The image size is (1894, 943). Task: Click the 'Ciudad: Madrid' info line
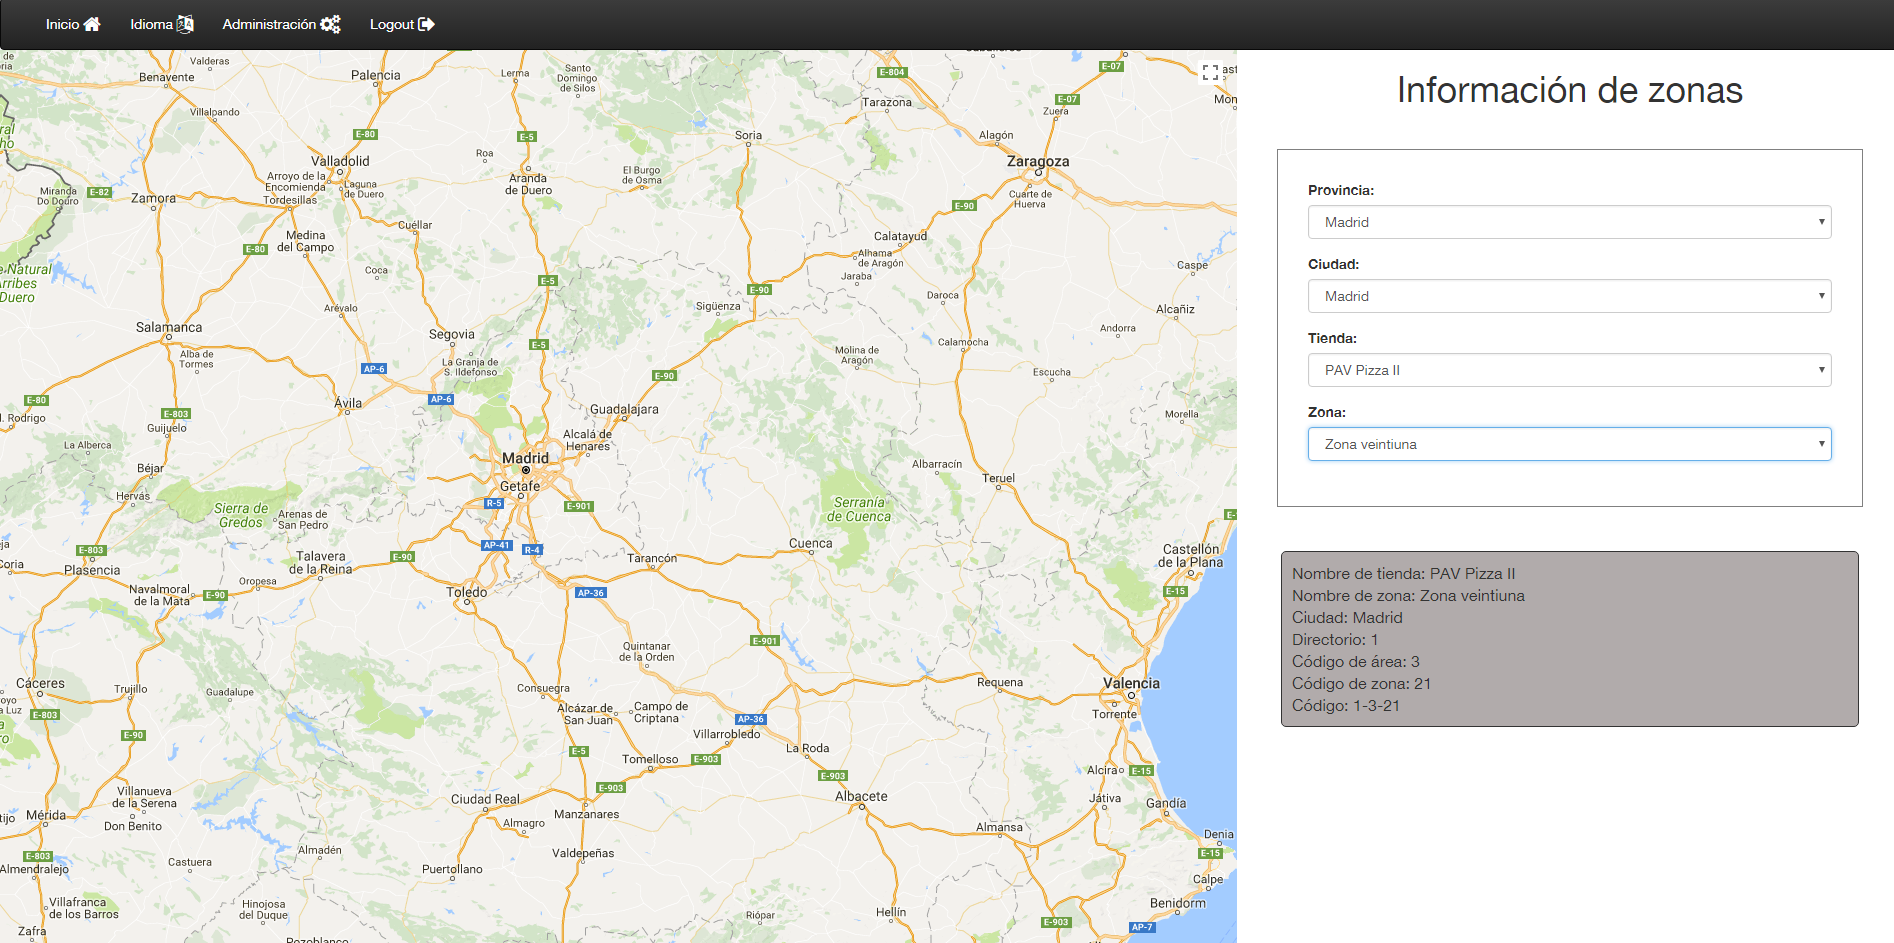click(x=1347, y=618)
